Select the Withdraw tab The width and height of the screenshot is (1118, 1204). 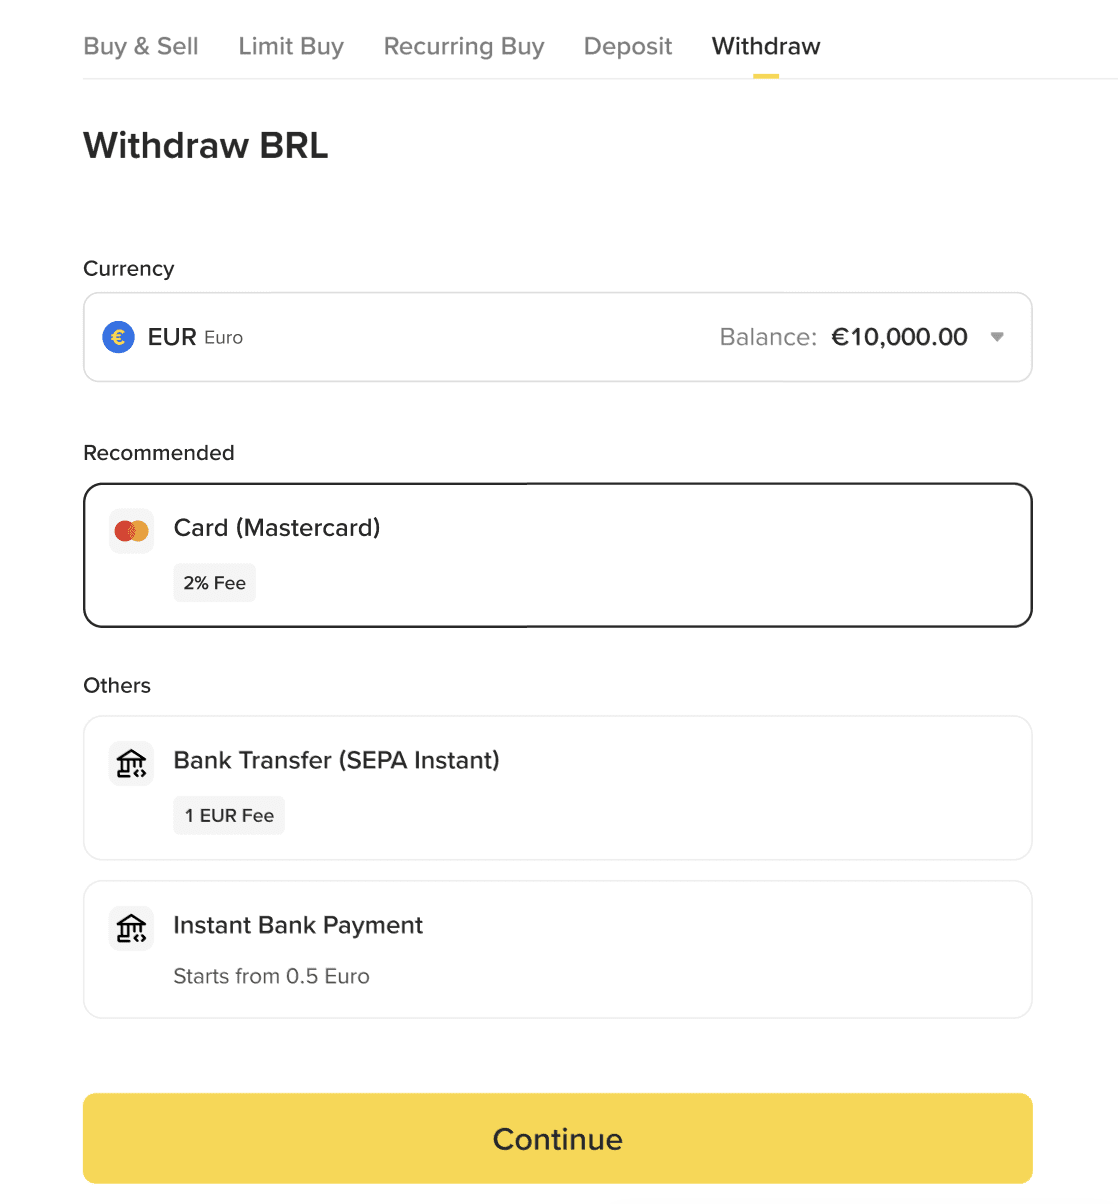pyautogui.click(x=766, y=46)
